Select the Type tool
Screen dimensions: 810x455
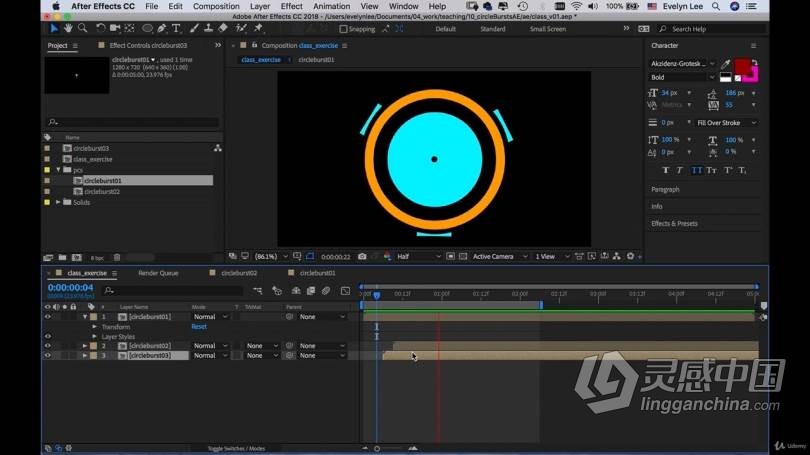tap(177, 28)
